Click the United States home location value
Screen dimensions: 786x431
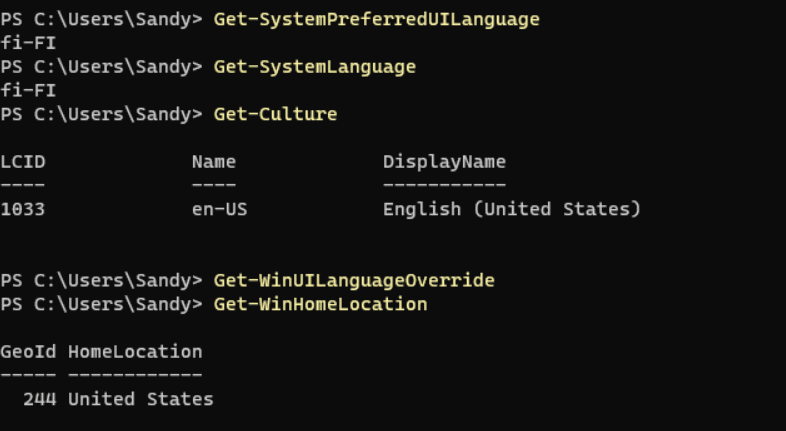(x=141, y=399)
